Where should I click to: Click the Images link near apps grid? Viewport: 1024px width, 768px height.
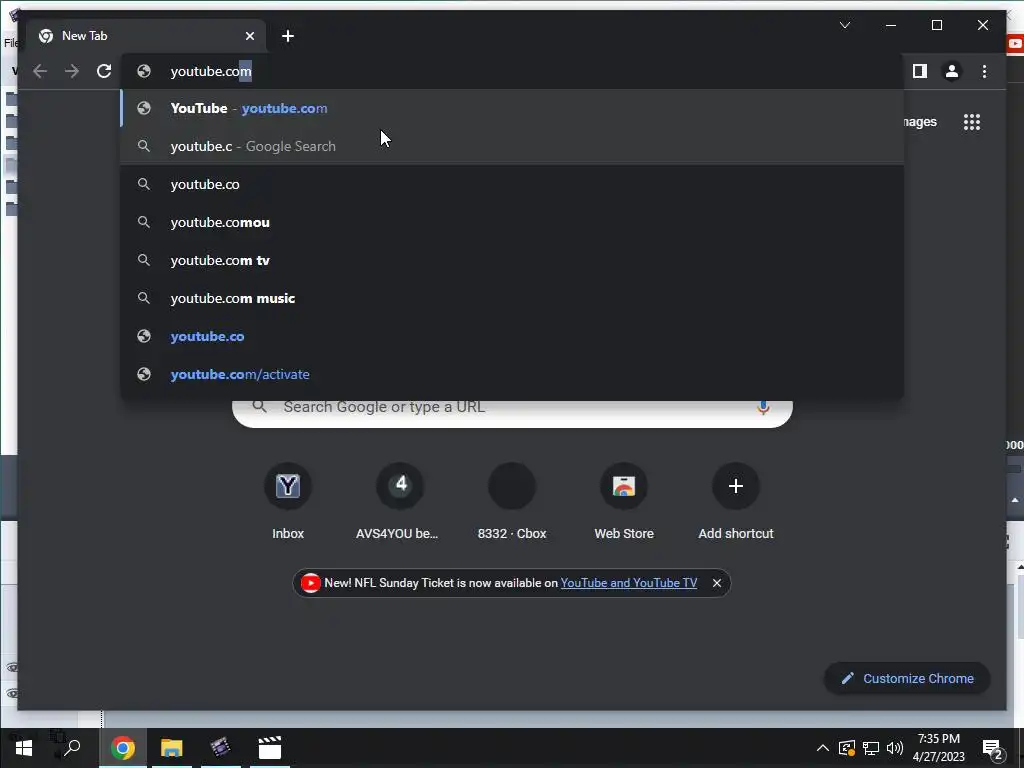pos(920,122)
